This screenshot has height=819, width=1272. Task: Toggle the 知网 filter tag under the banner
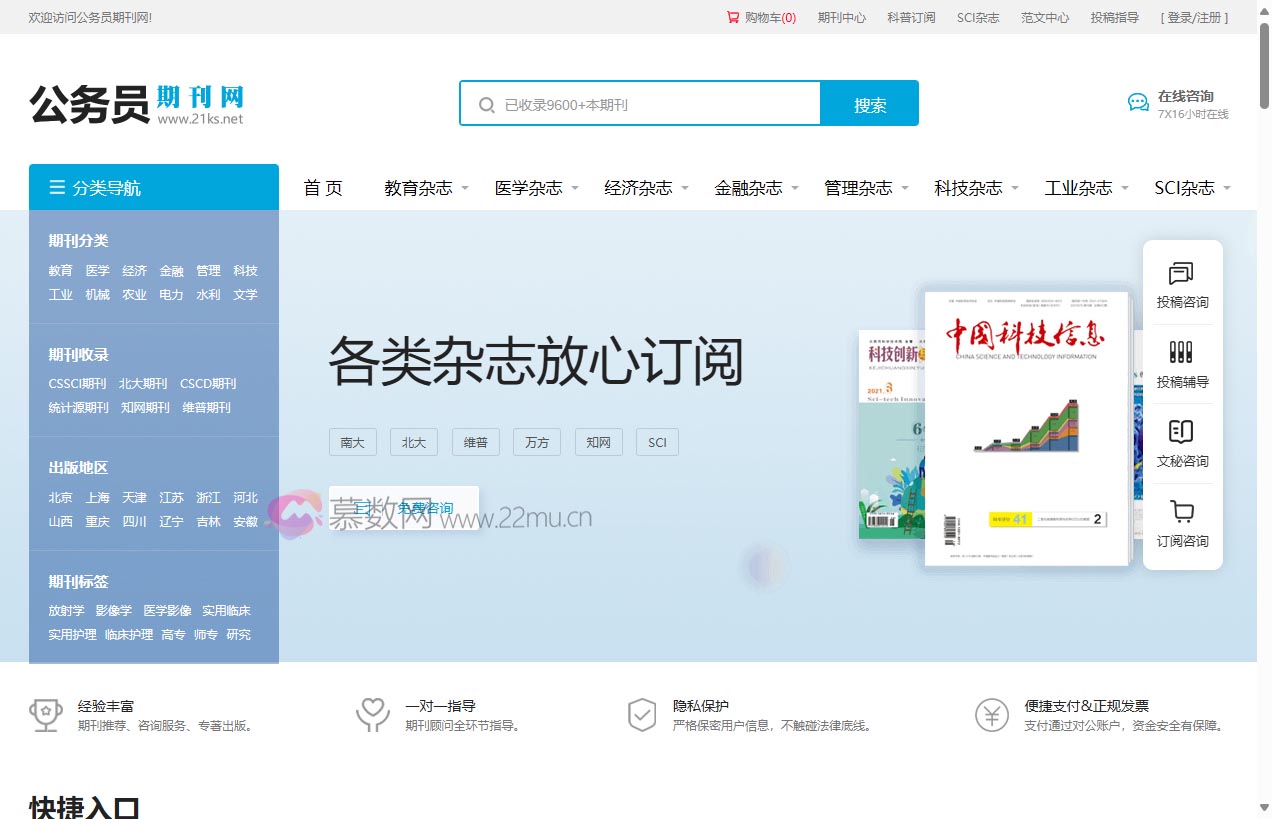[598, 441]
